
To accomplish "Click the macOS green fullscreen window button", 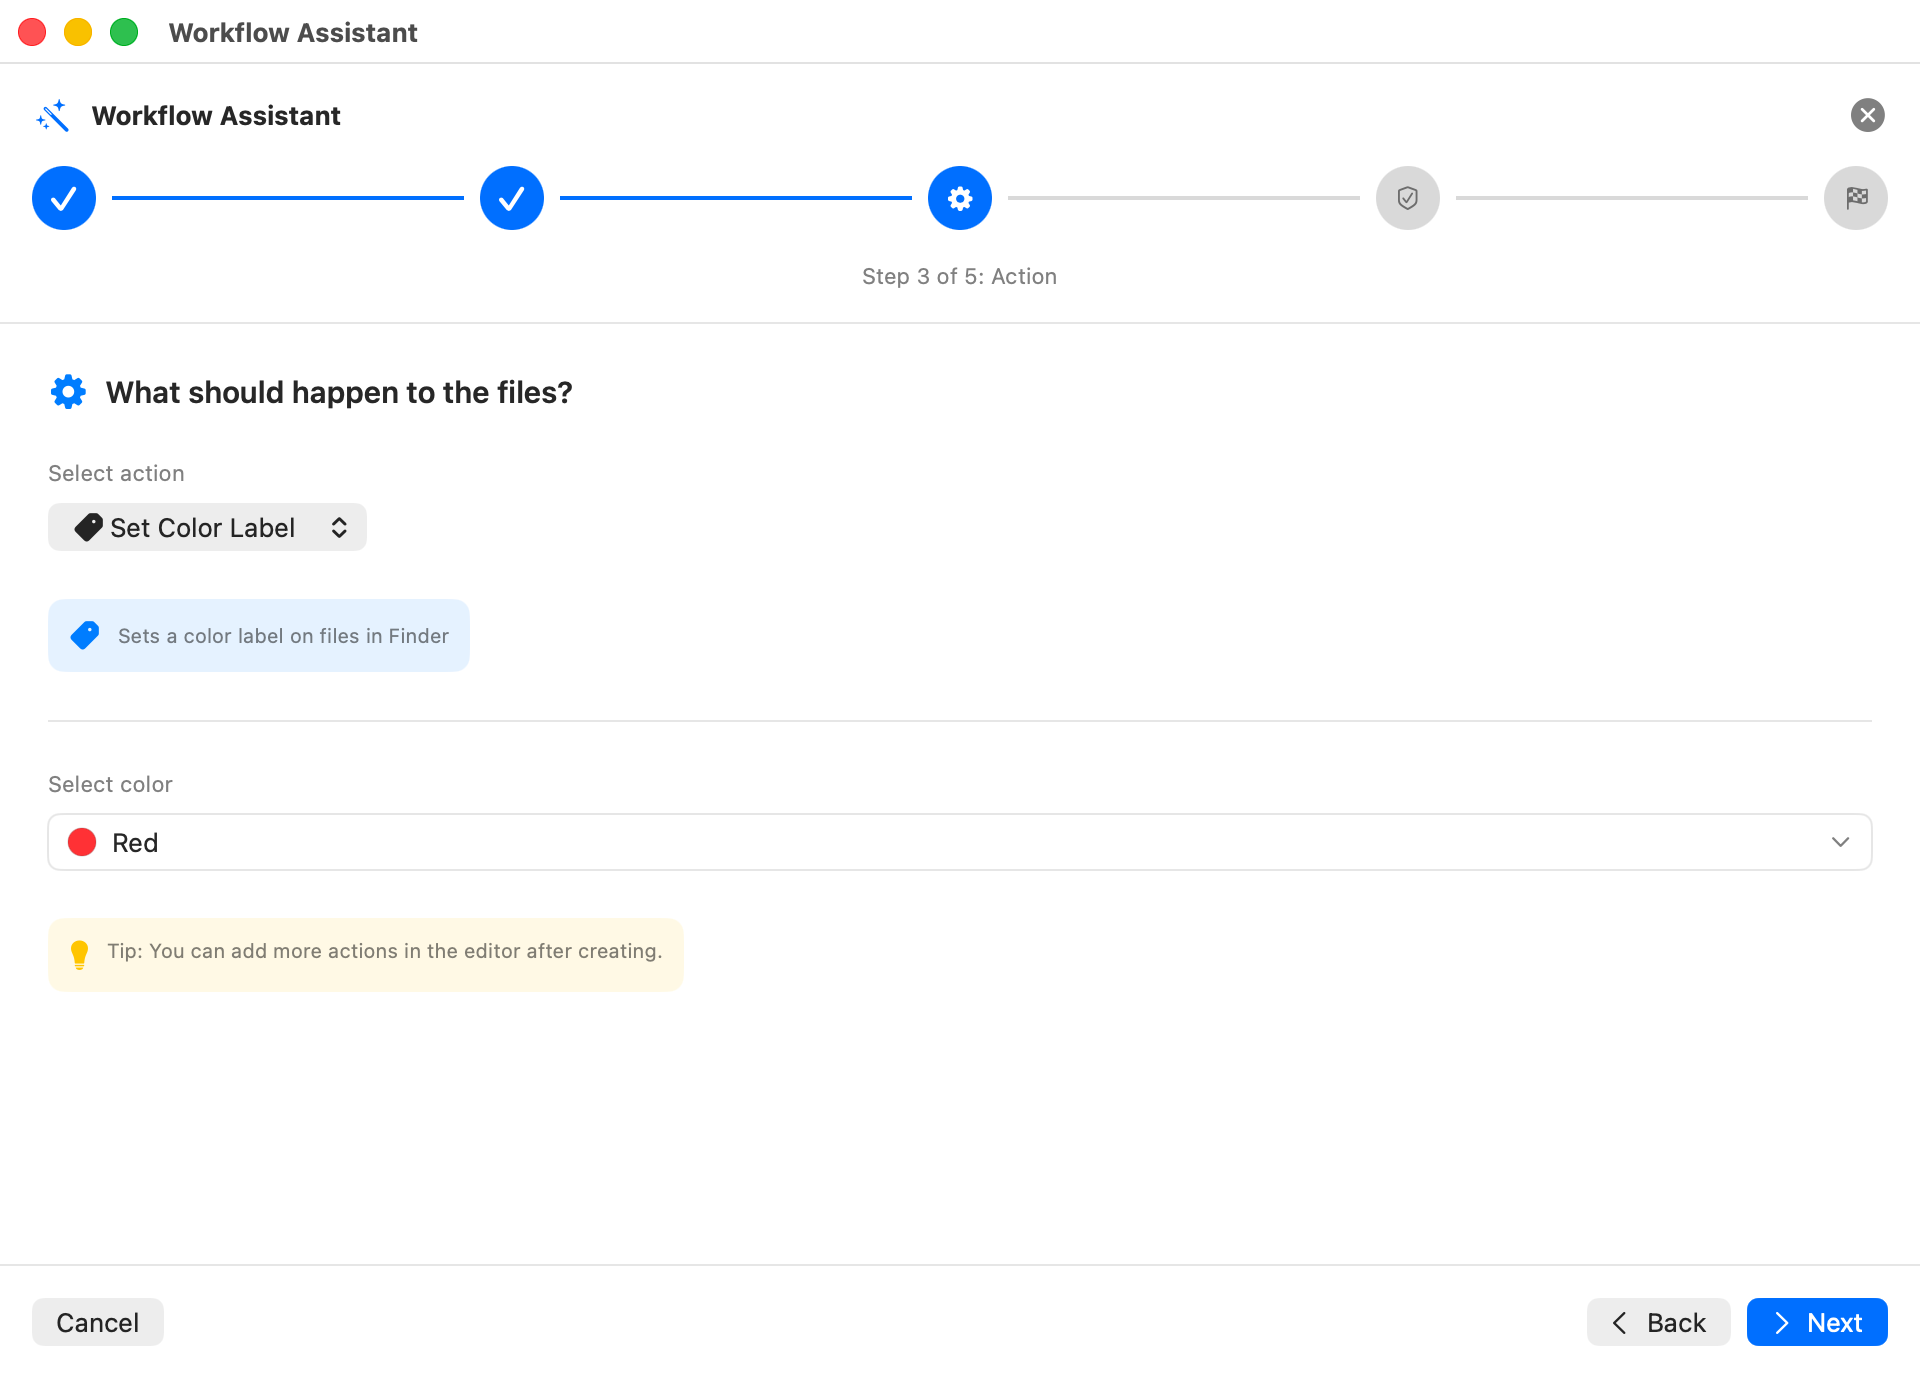I will 124,32.
